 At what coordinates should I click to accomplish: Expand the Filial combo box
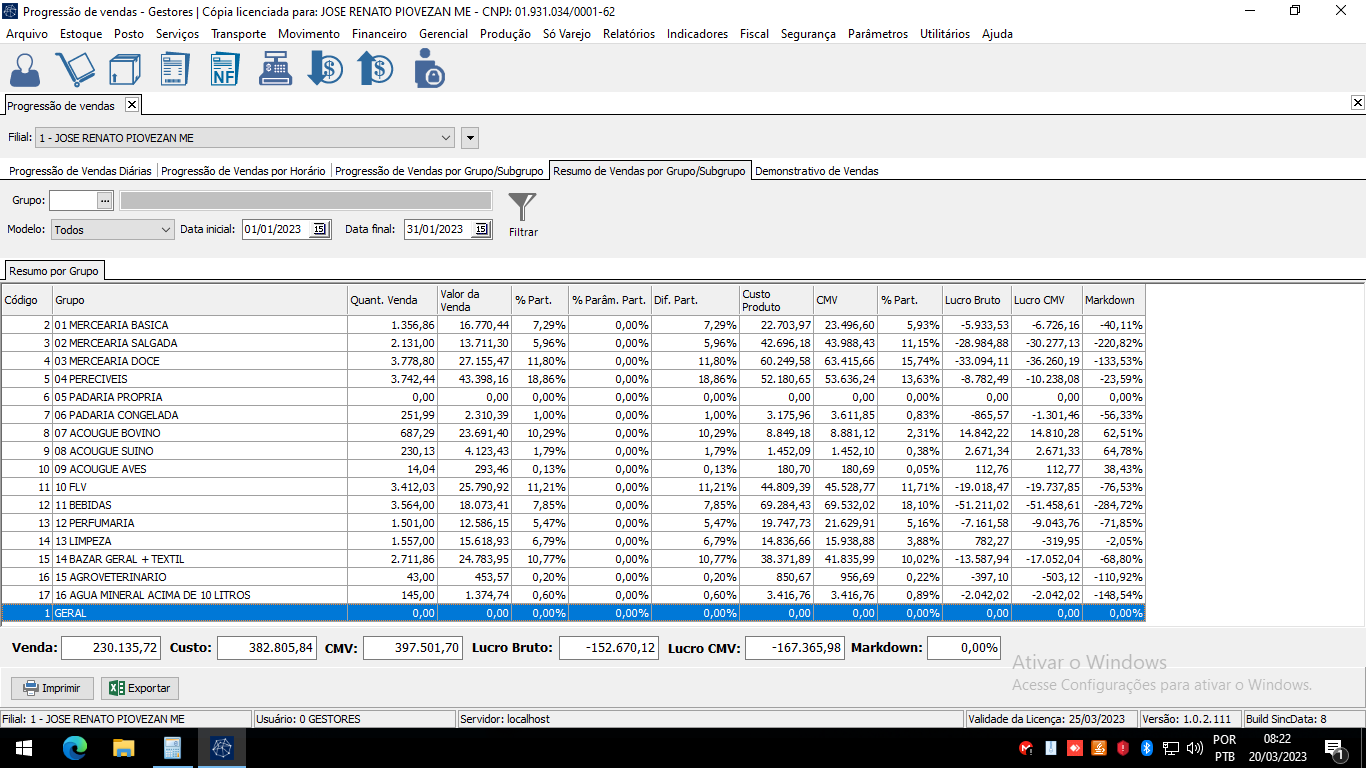tap(446, 137)
